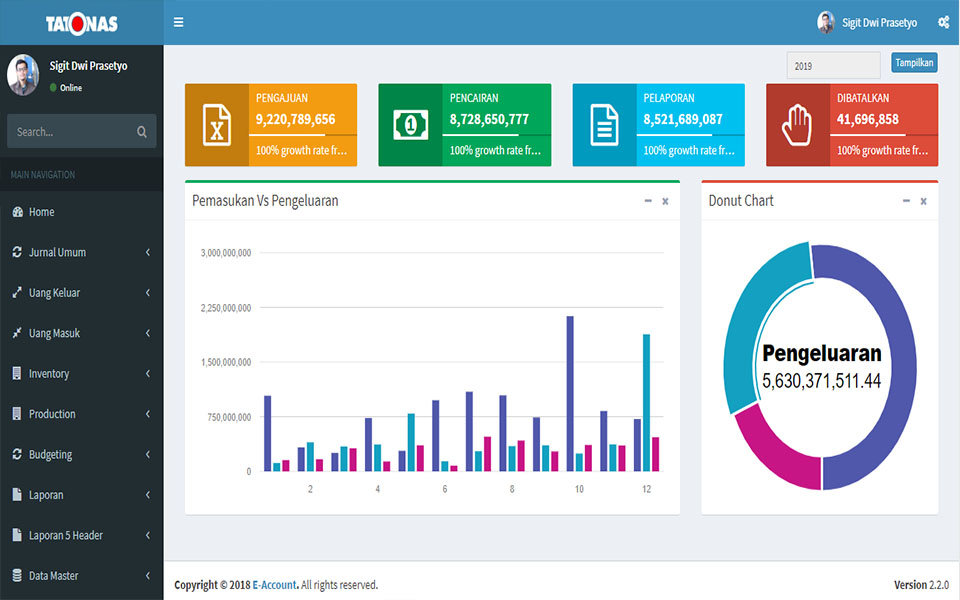Open the Laporan 5 Header menu

81,535
